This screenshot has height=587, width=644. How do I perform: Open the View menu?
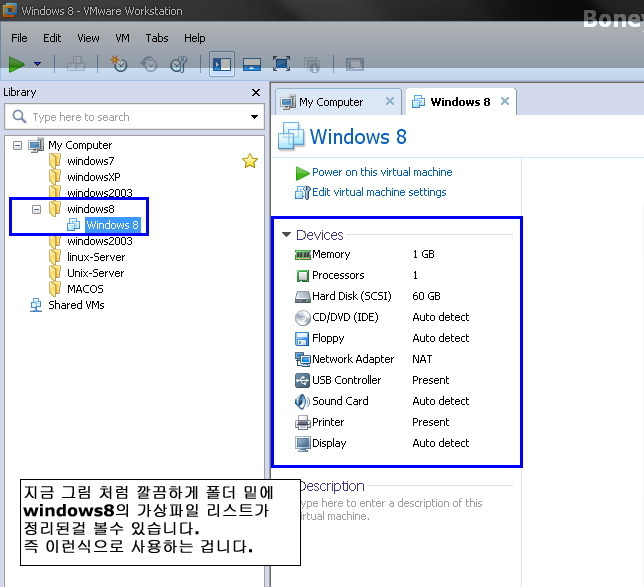pyautogui.click(x=88, y=38)
